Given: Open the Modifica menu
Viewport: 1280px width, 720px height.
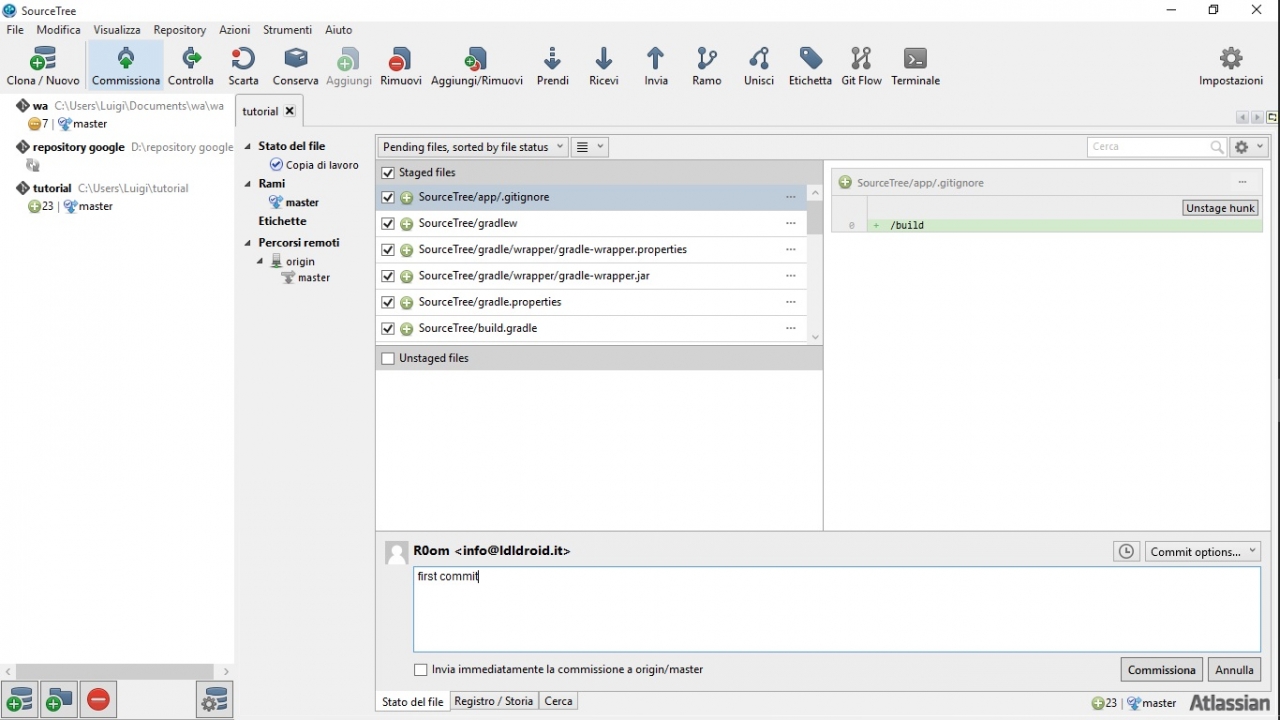Looking at the screenshot, I should coord(58,30).
